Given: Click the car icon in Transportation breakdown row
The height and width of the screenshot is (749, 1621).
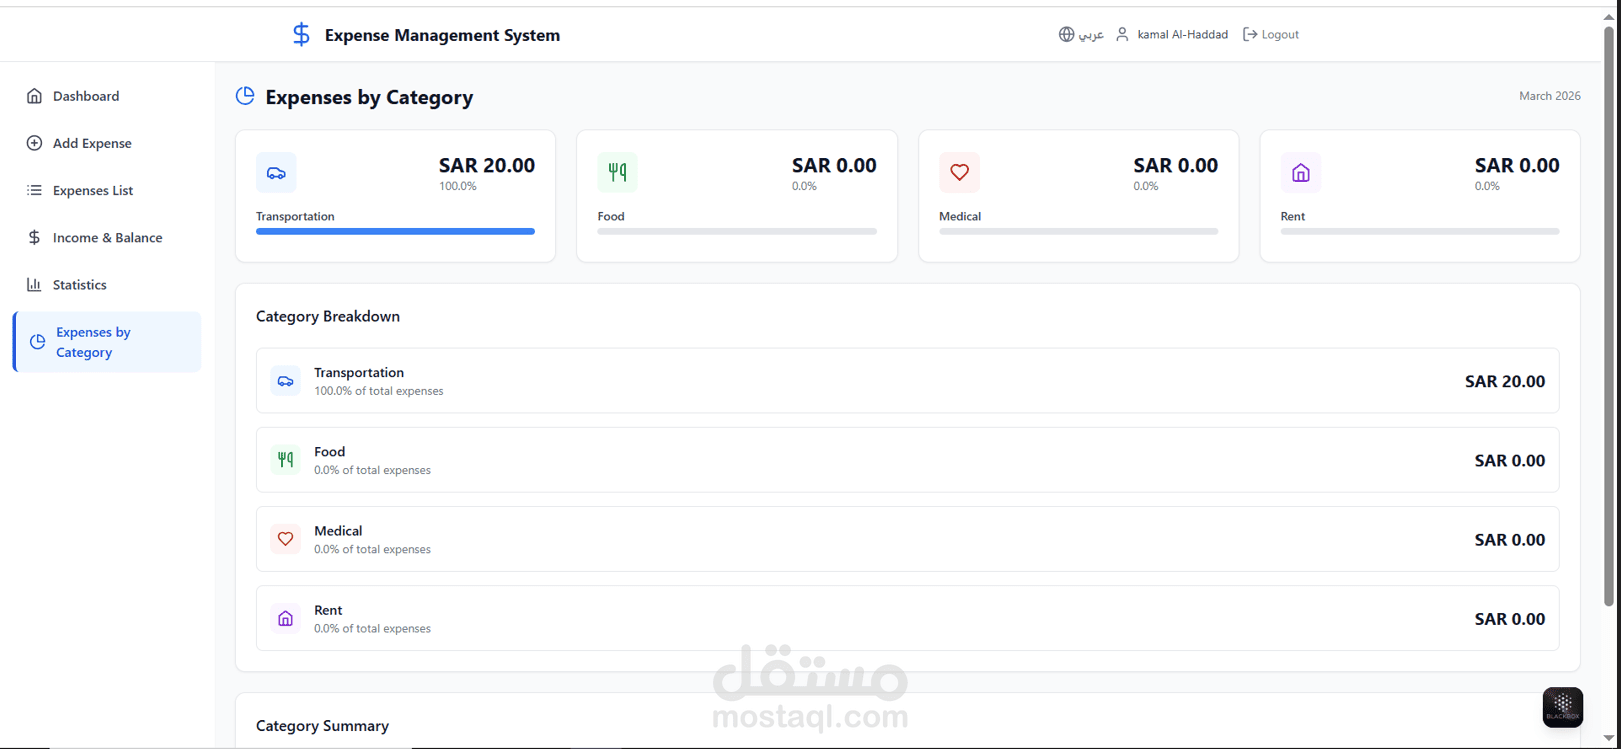Looking at the screenshot, I should [x=285, y=381].
